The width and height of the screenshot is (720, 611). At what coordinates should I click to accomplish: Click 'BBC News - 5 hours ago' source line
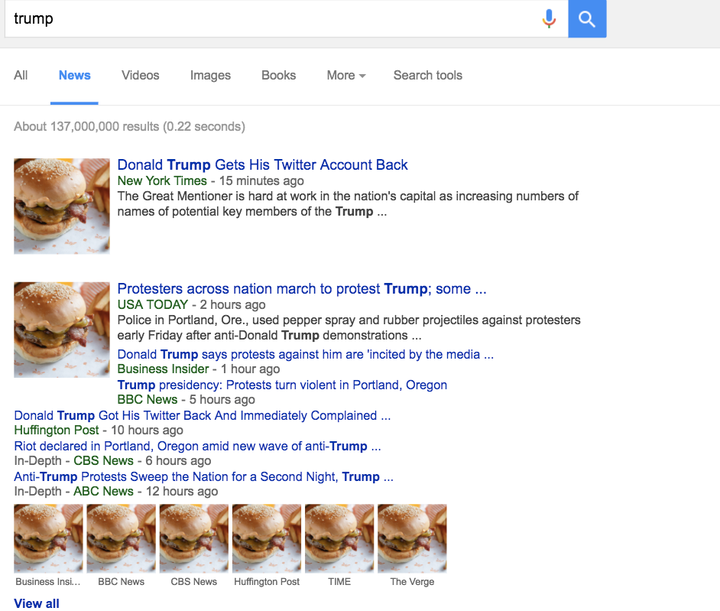[x=186, y=399]
